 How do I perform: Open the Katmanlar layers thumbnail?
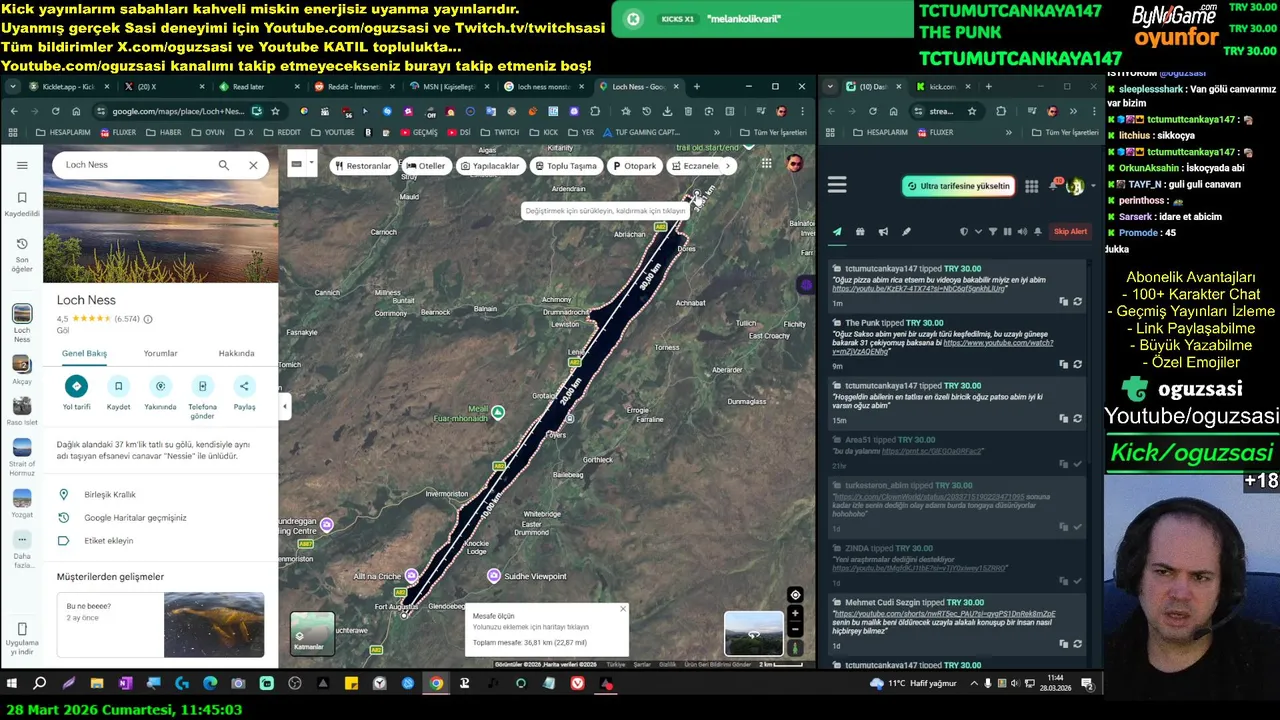312,633
